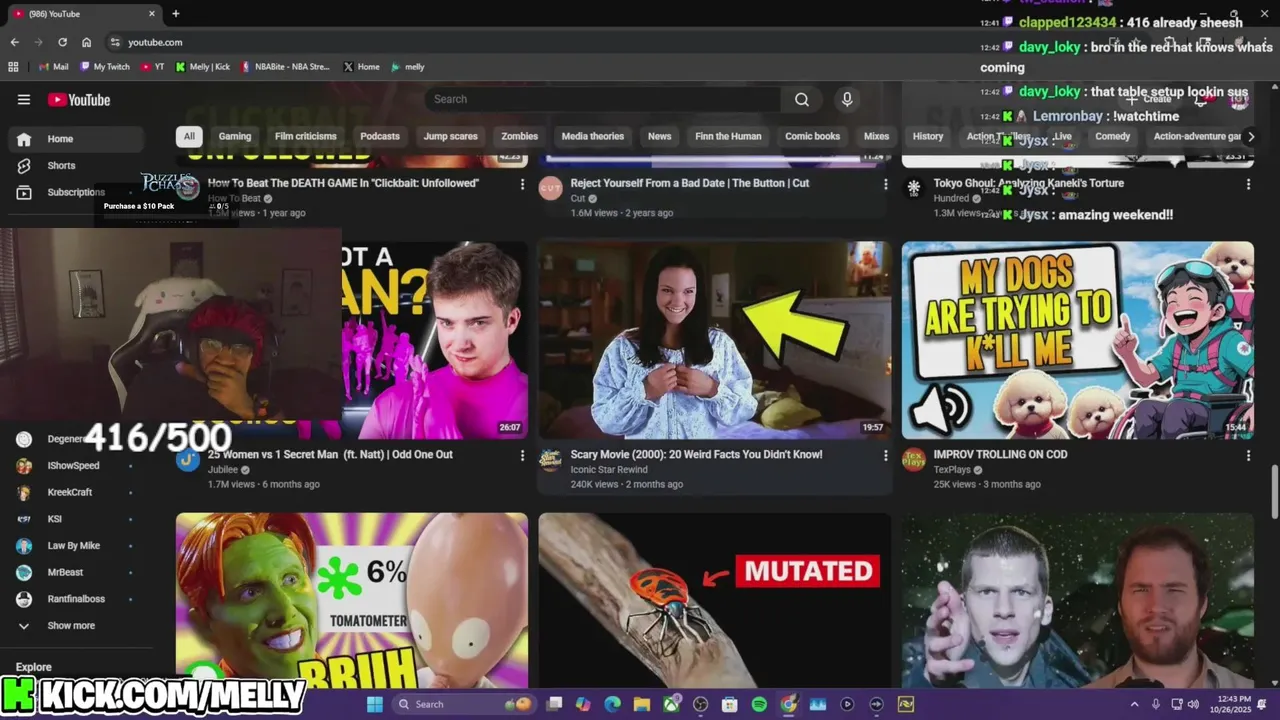
Task: Open Spotify from the taskbar
Action: pyautogui.click(x=759, y=704)
